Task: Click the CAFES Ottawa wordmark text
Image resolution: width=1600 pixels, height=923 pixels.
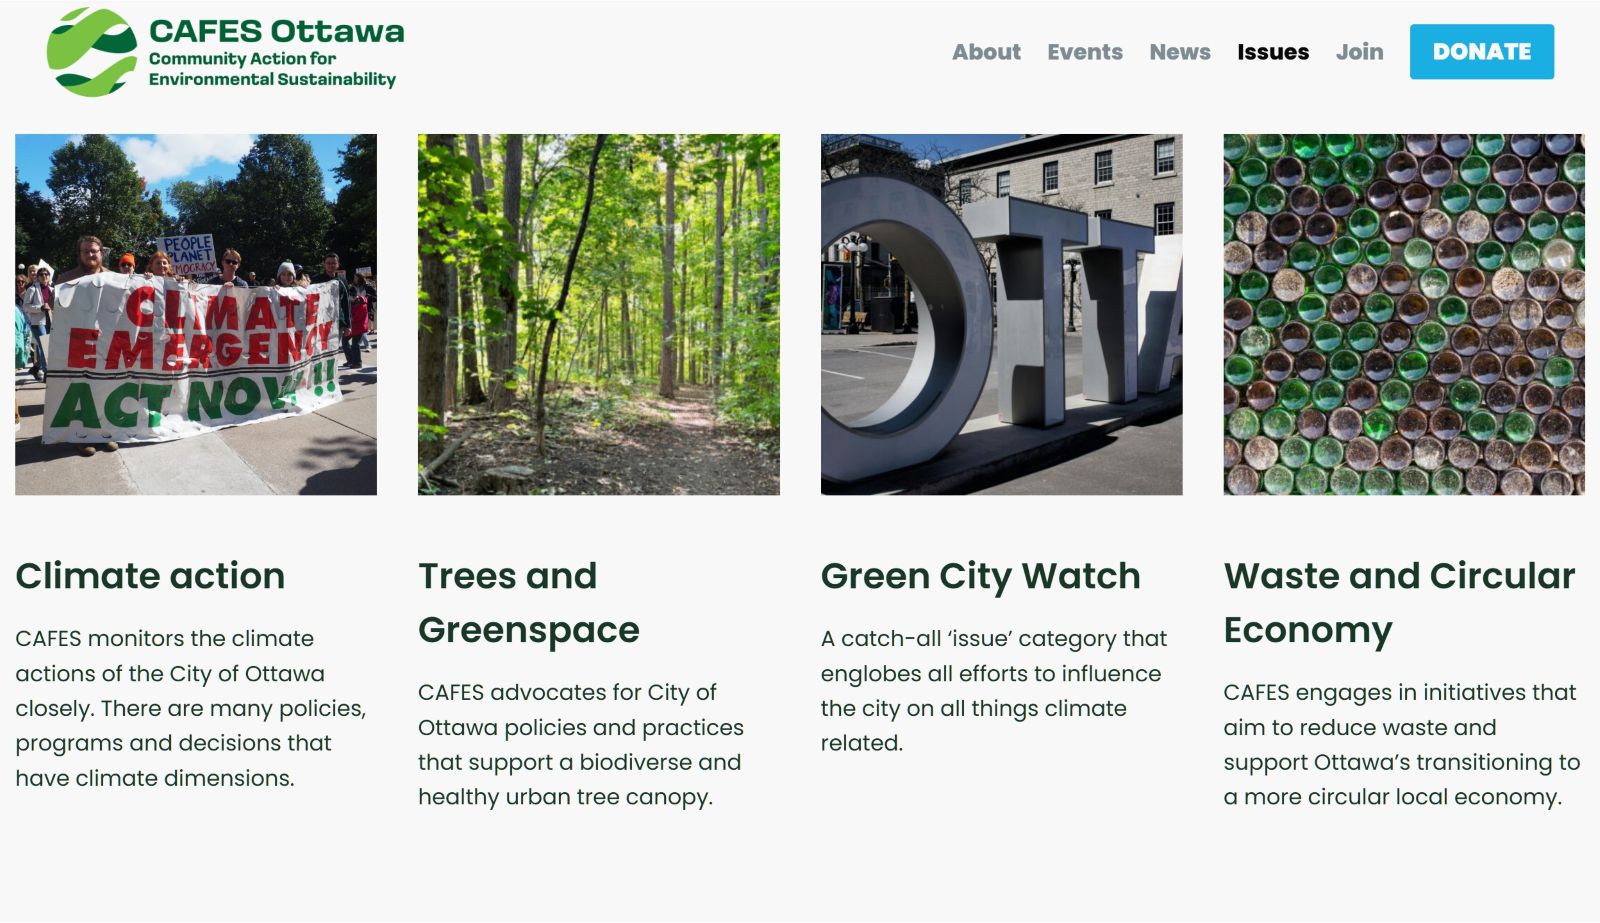Action: (x=276, y=32)
